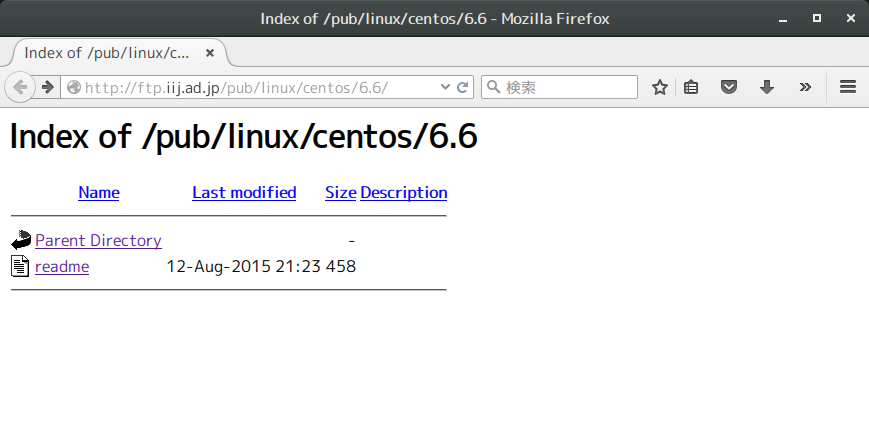Click the Parent Directory folder-back icon
Image resolution: width=869 pixels, height=441 pixels.
coord(21,240)
